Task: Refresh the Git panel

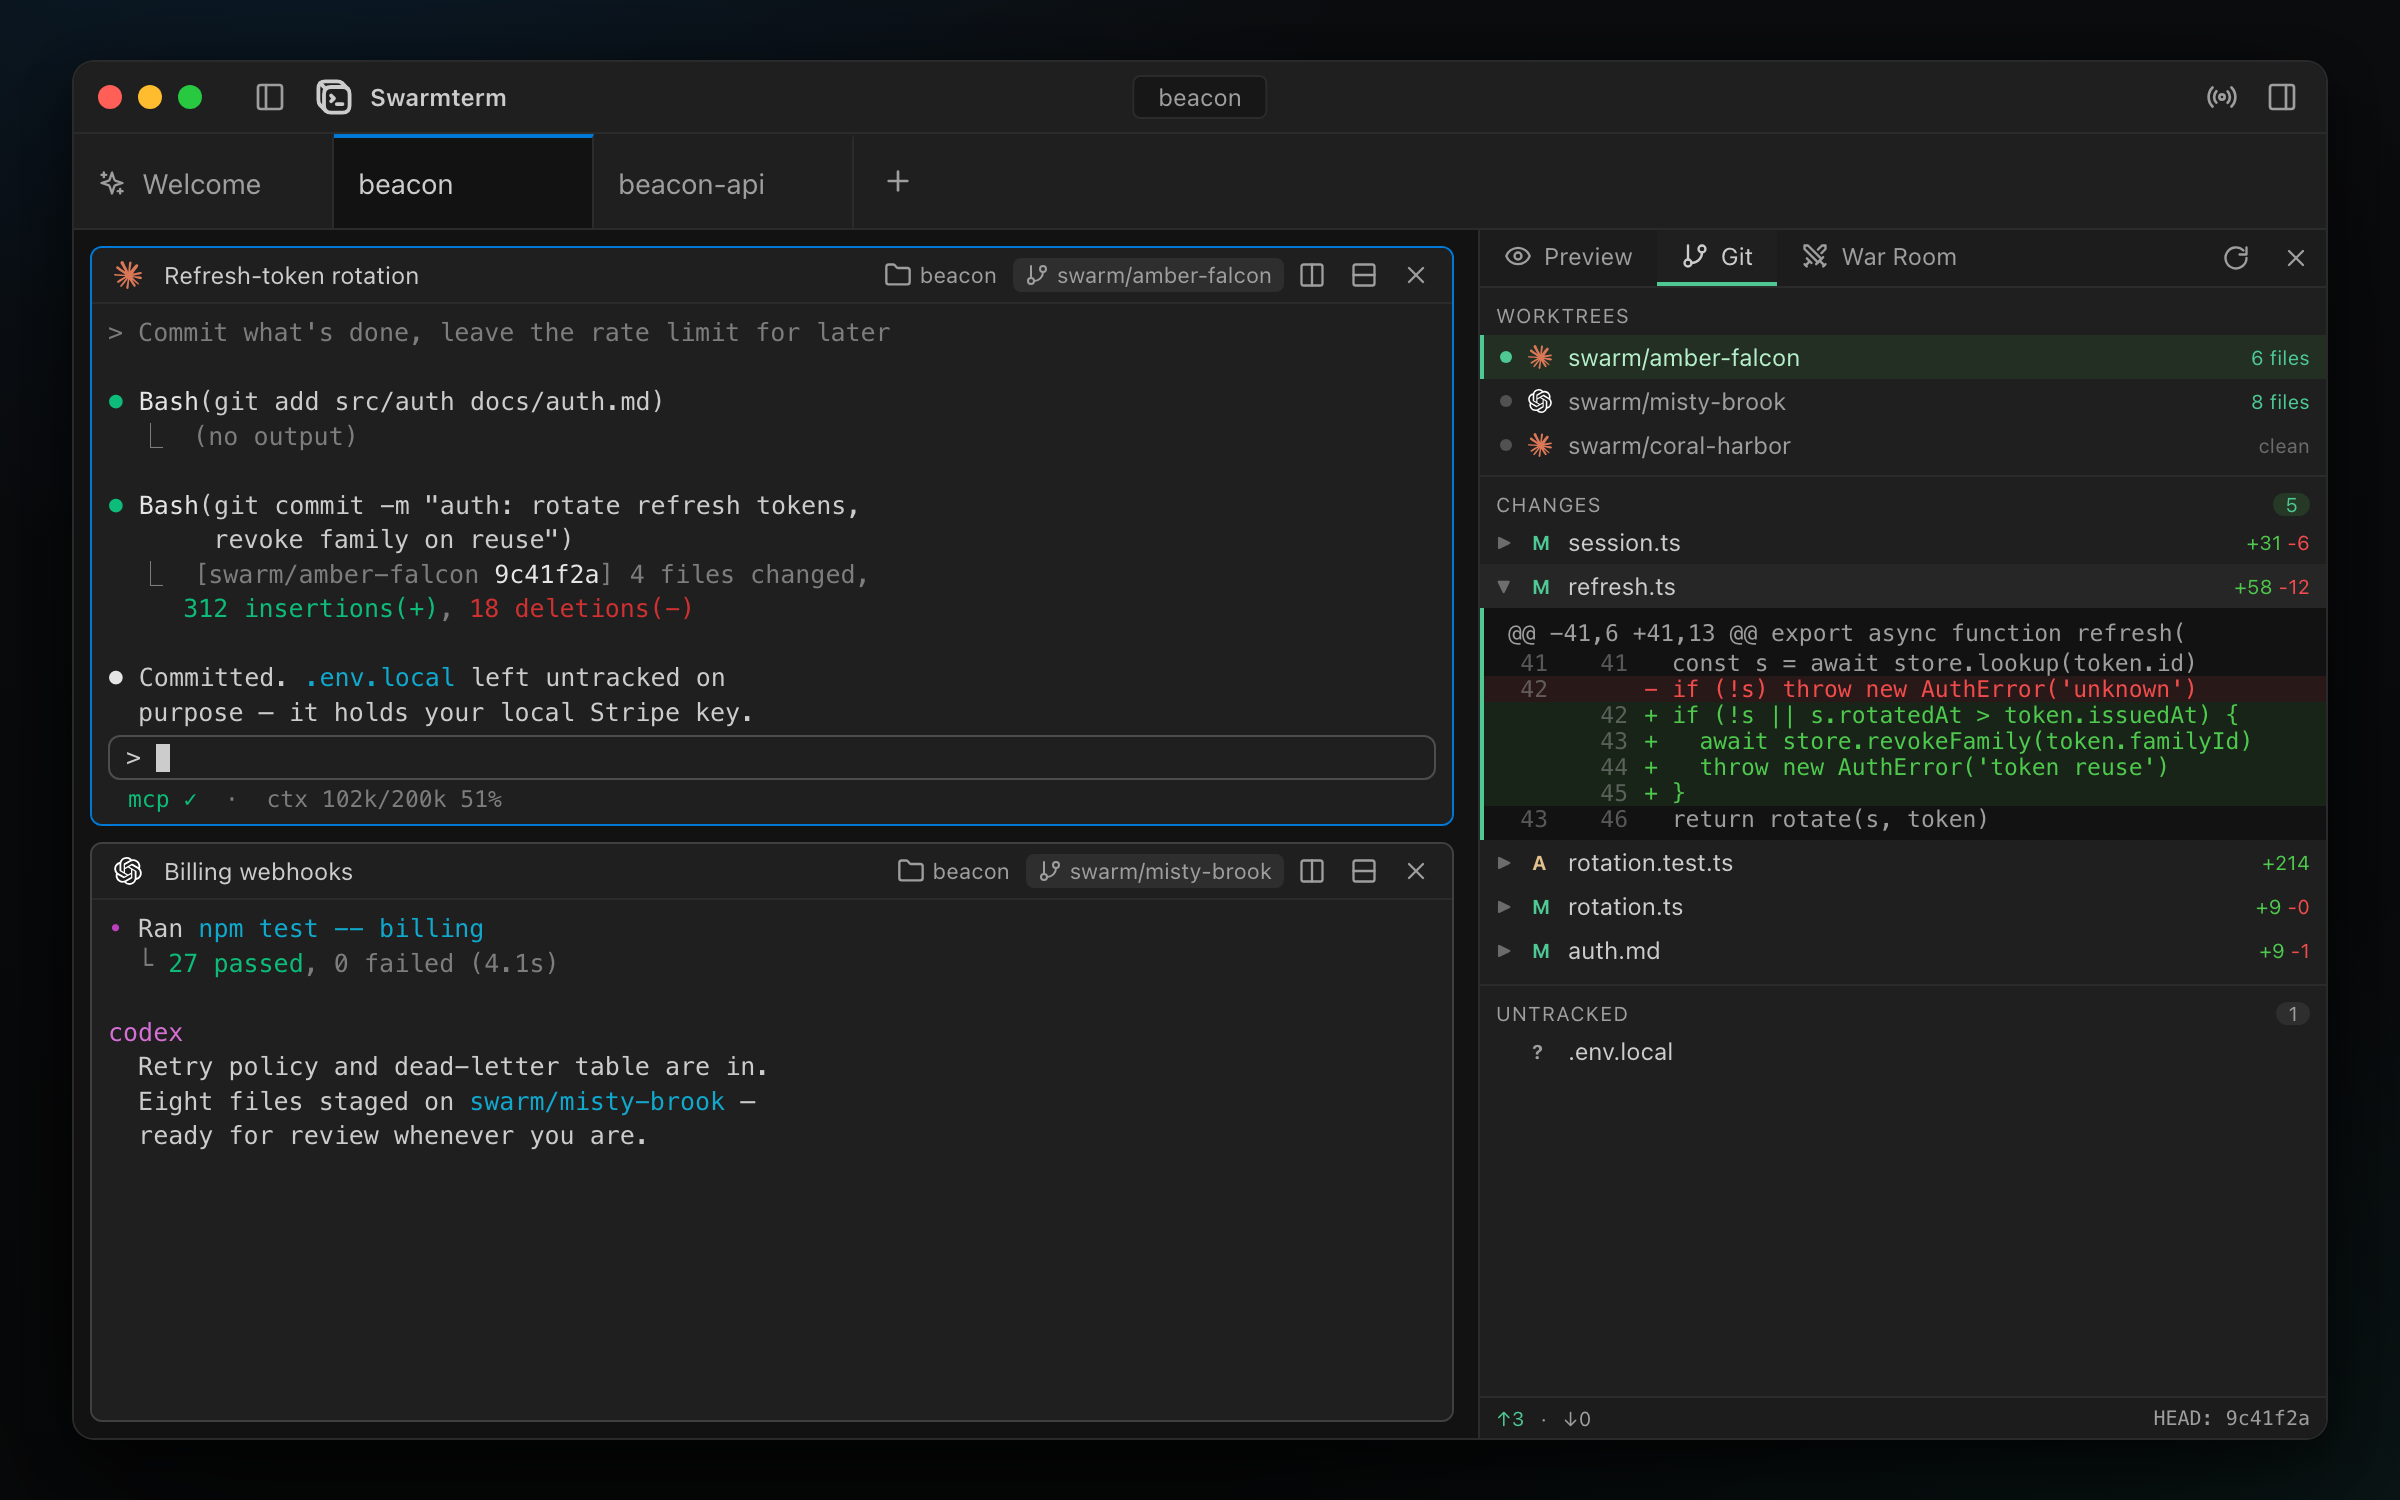Action: point(2236,258)
